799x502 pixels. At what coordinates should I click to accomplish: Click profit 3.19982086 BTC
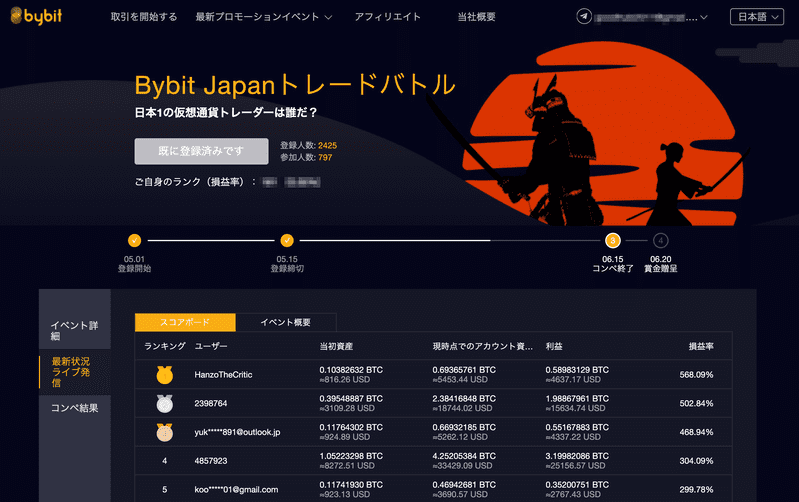click(577, 456)
